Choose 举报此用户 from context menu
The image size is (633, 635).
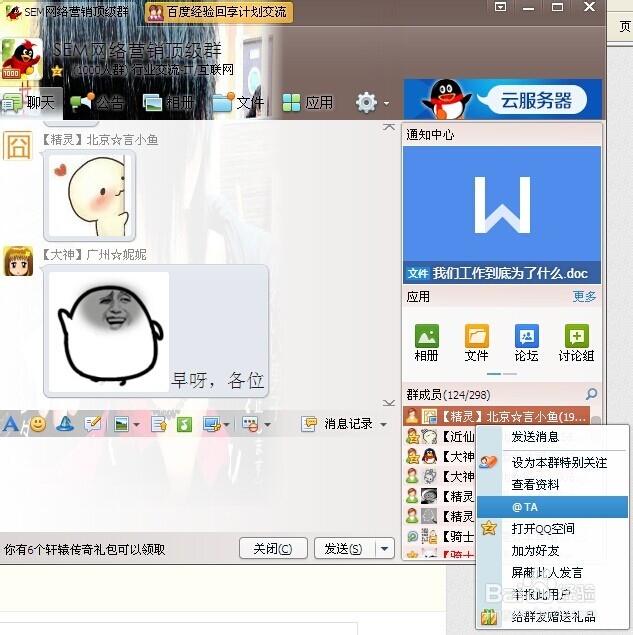[553, 595]
